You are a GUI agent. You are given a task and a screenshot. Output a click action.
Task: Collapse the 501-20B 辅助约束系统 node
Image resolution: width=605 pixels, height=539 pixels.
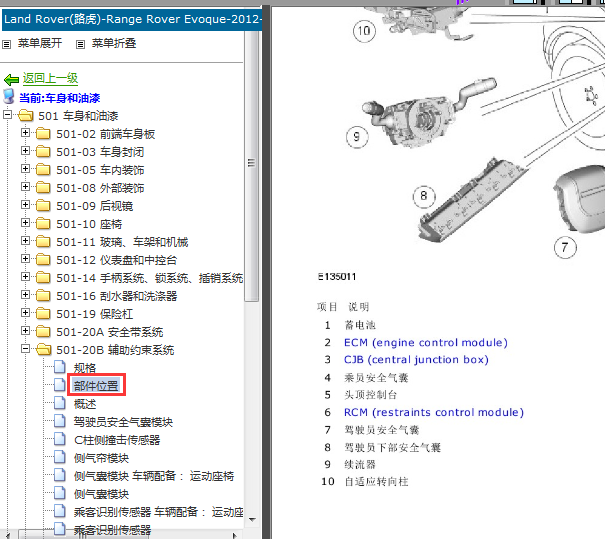(x=25, y=349)
